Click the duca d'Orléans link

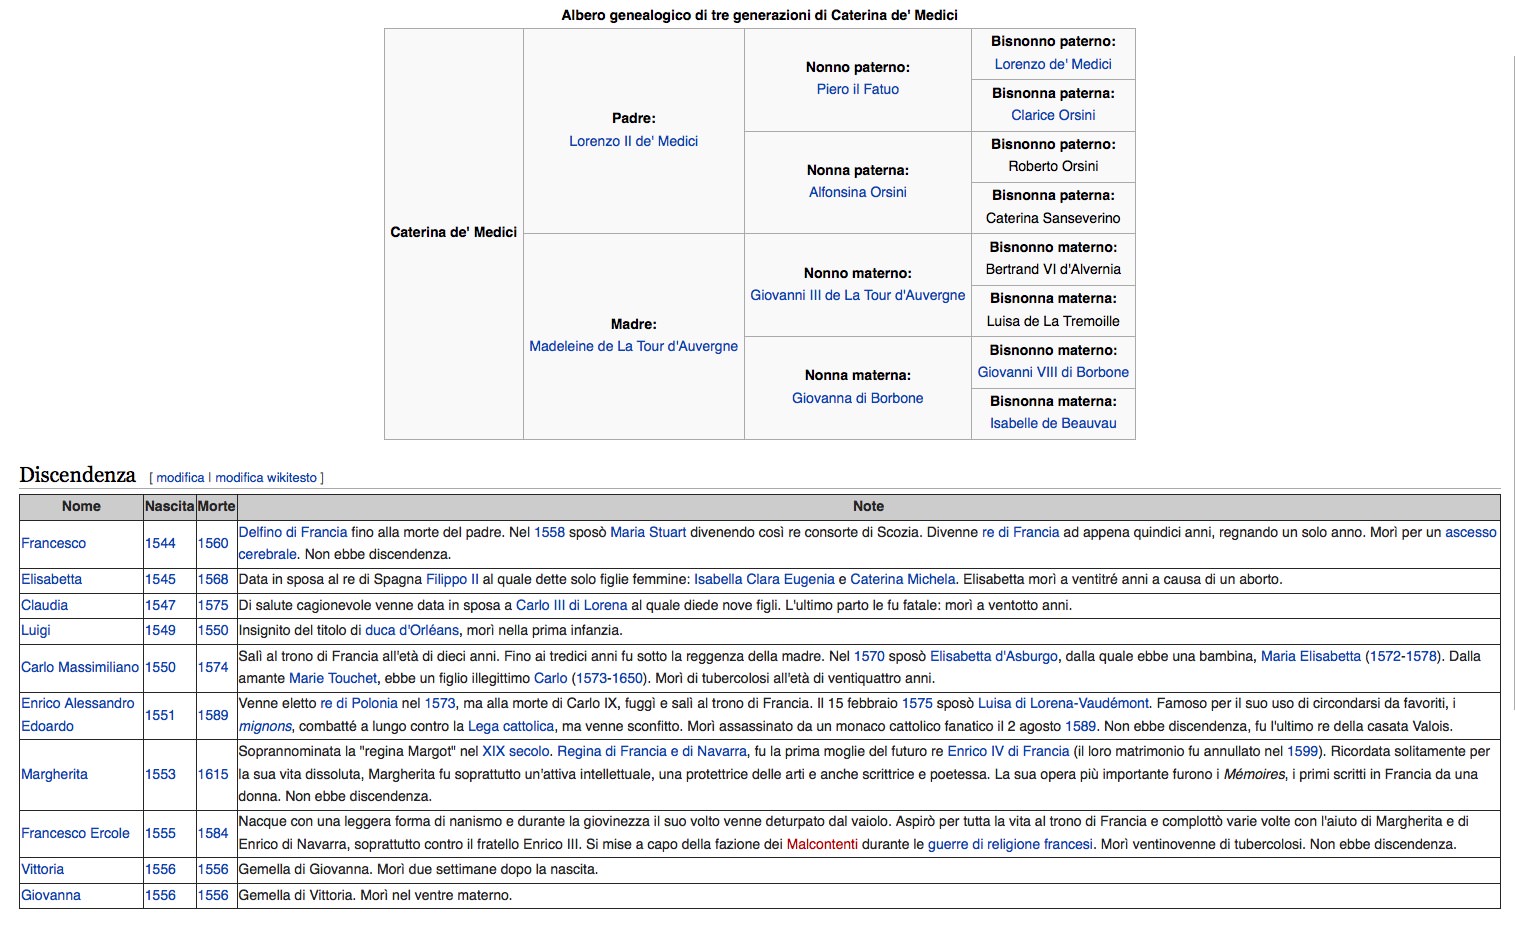click(x=411, y=630)
